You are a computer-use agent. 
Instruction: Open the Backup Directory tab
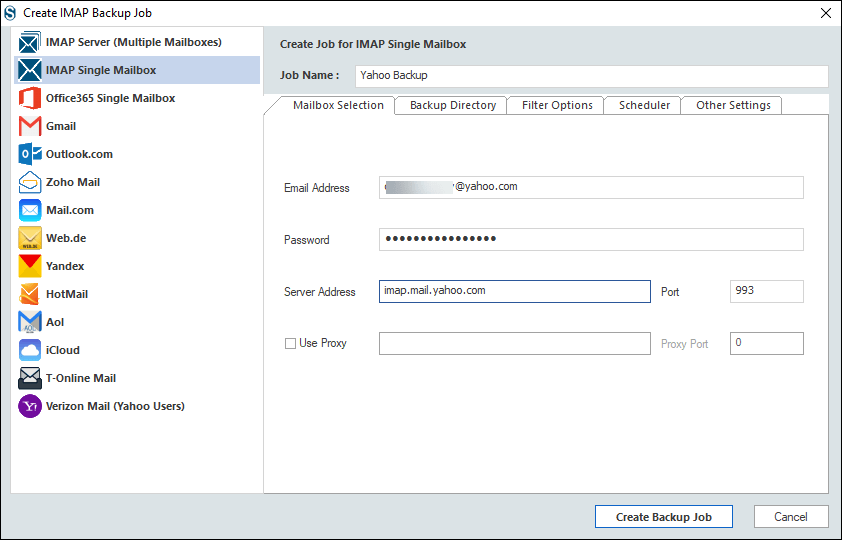453,105
